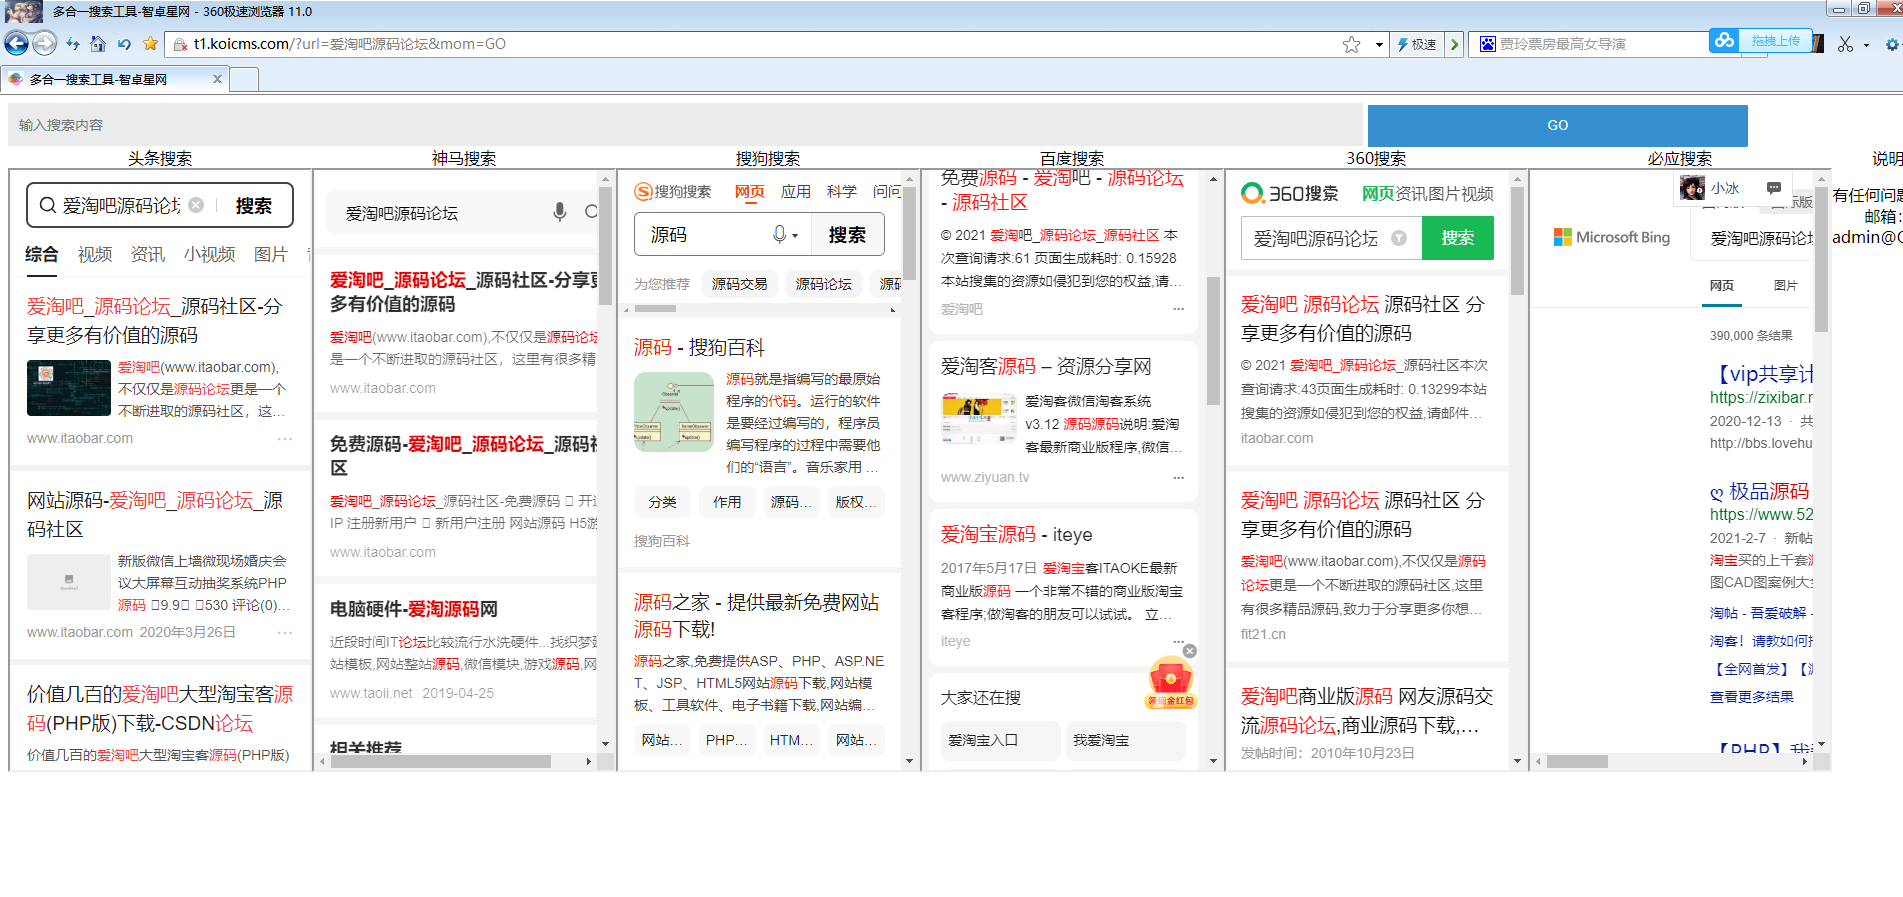Clear the 360 search box with the round icon
The image size is (1903, 897).
[x=1399, y=238]
